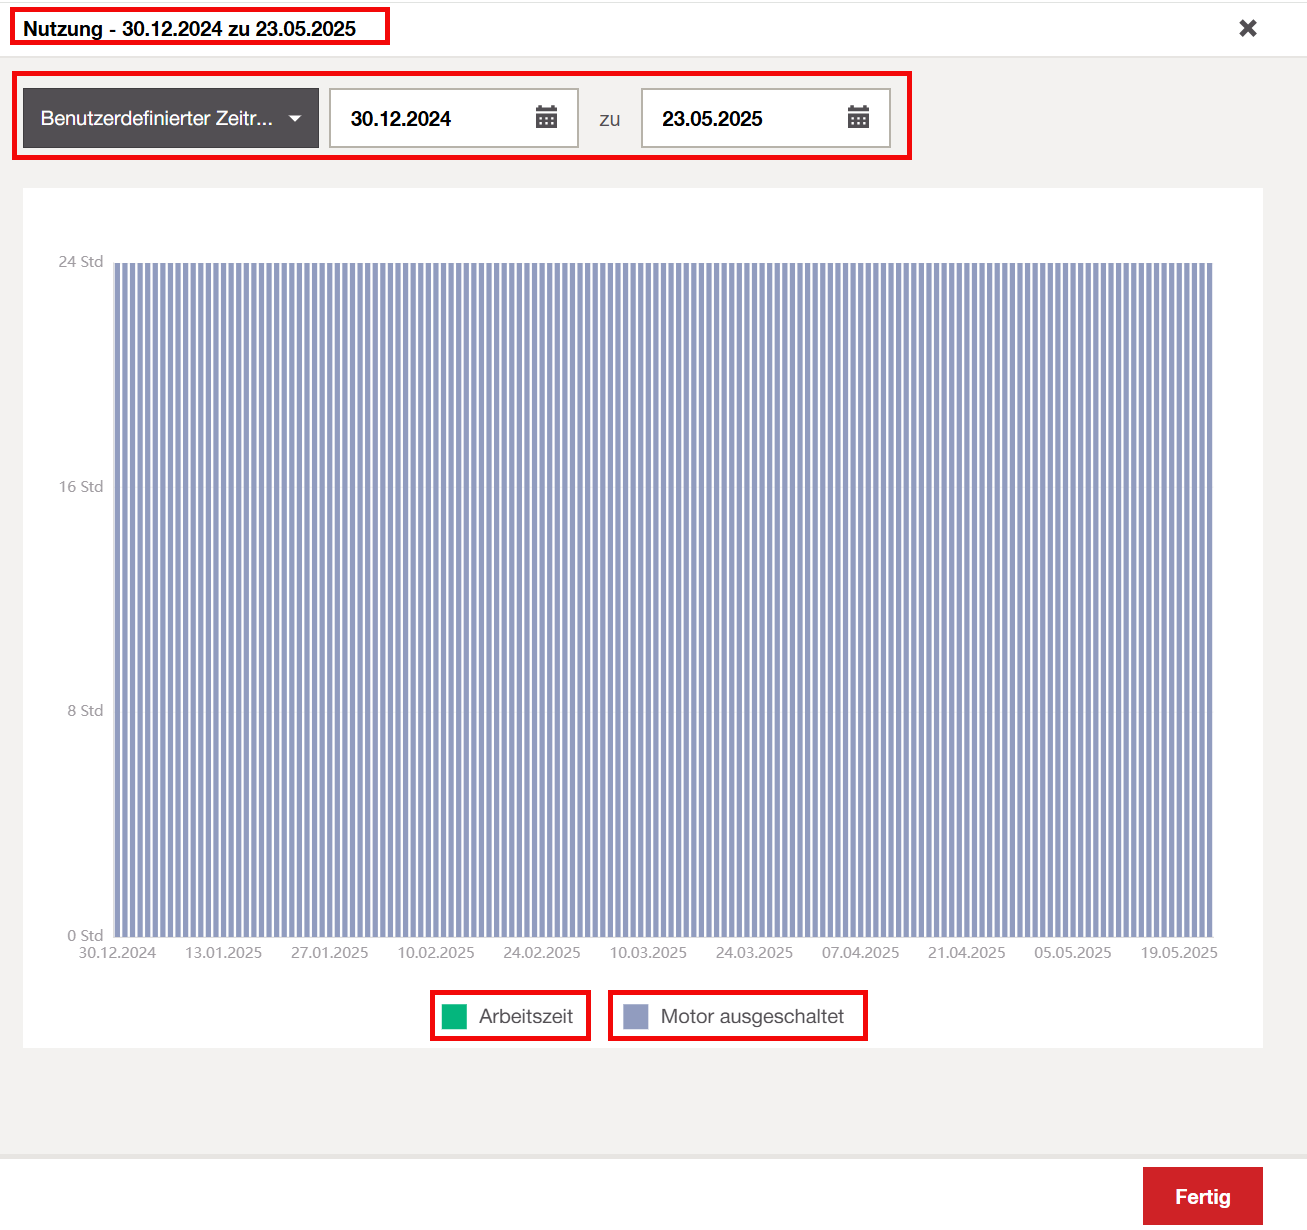
Task: Click the 'zu' label between date fields
Action: point(610,119)
